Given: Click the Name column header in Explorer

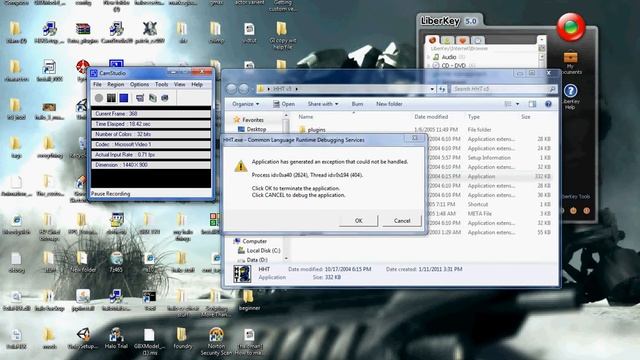Looking at the screenshot, I should (x=306, y=117).
